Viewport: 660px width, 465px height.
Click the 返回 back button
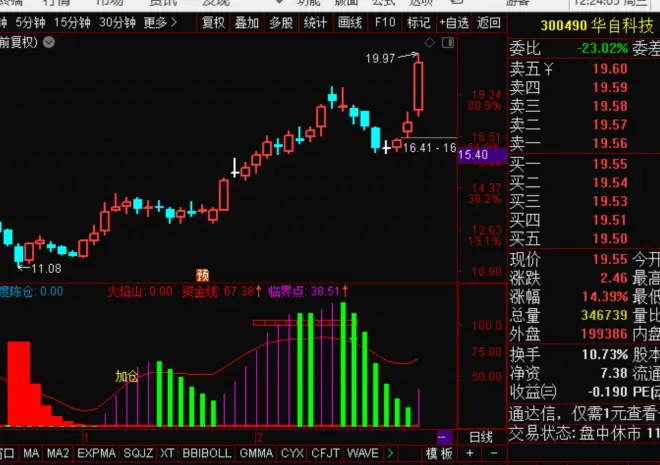[489, 22]
